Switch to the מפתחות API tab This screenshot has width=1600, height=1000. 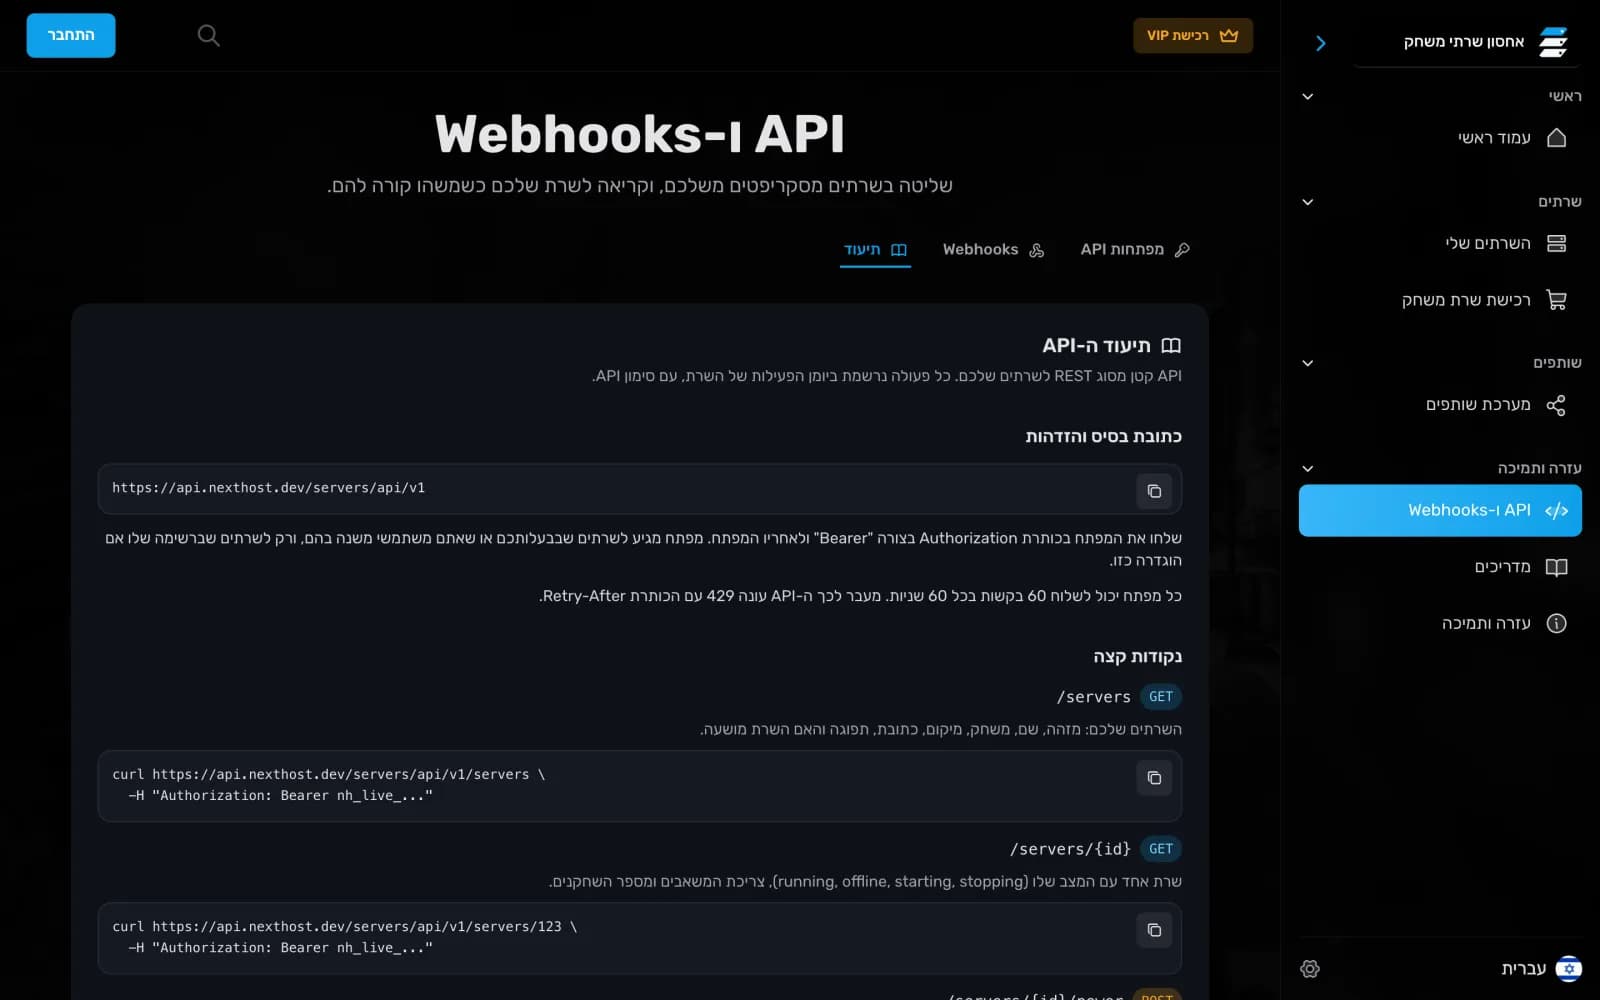click(x=1135, y=249)
